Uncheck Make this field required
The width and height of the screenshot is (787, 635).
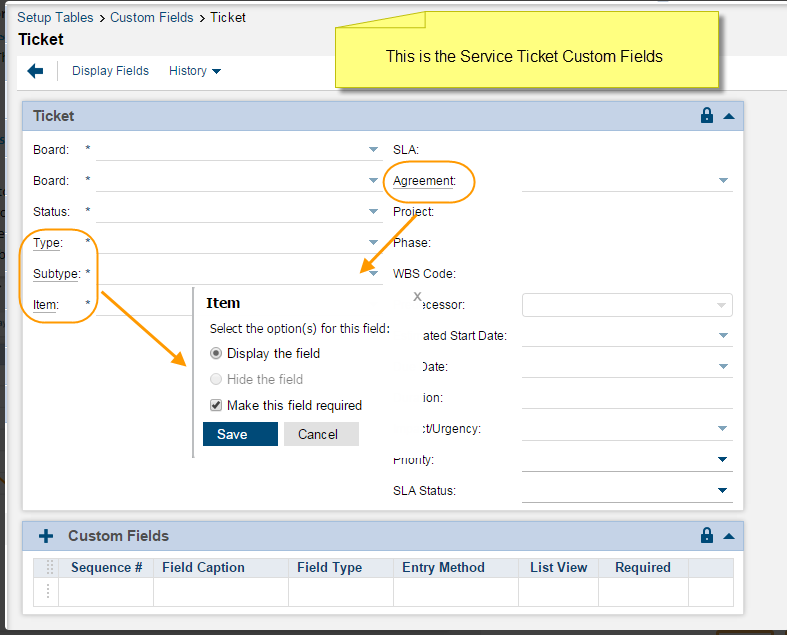pyautogui.click(x=216, y=405)
